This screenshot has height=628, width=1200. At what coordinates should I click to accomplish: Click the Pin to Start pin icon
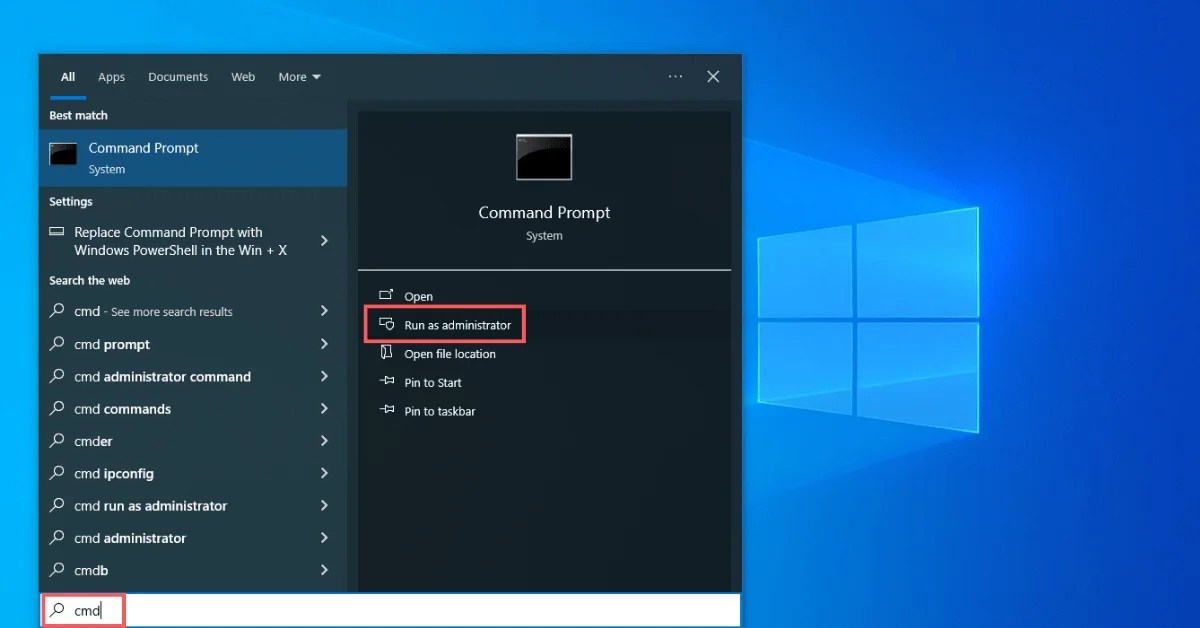(386, 382)
